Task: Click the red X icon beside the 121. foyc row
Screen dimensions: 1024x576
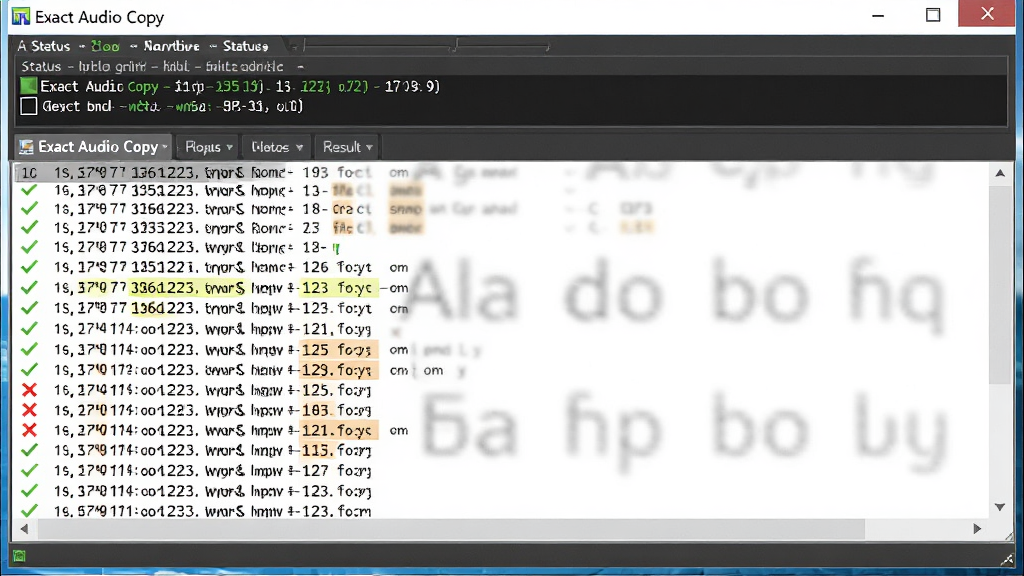Action: coord(29,430)
